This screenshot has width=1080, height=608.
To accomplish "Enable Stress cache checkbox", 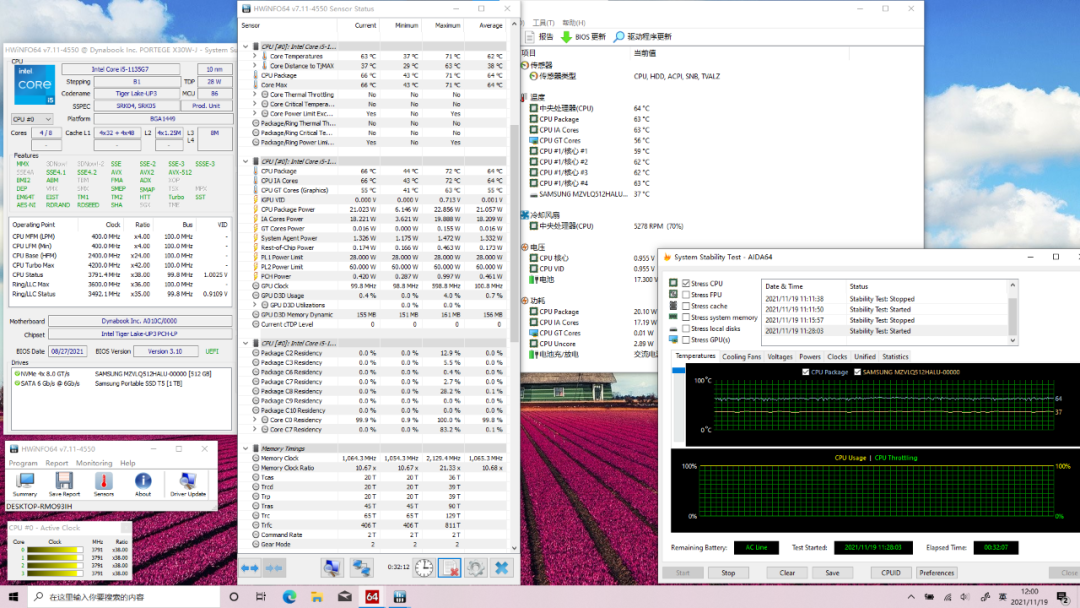I will click(686, 306).
